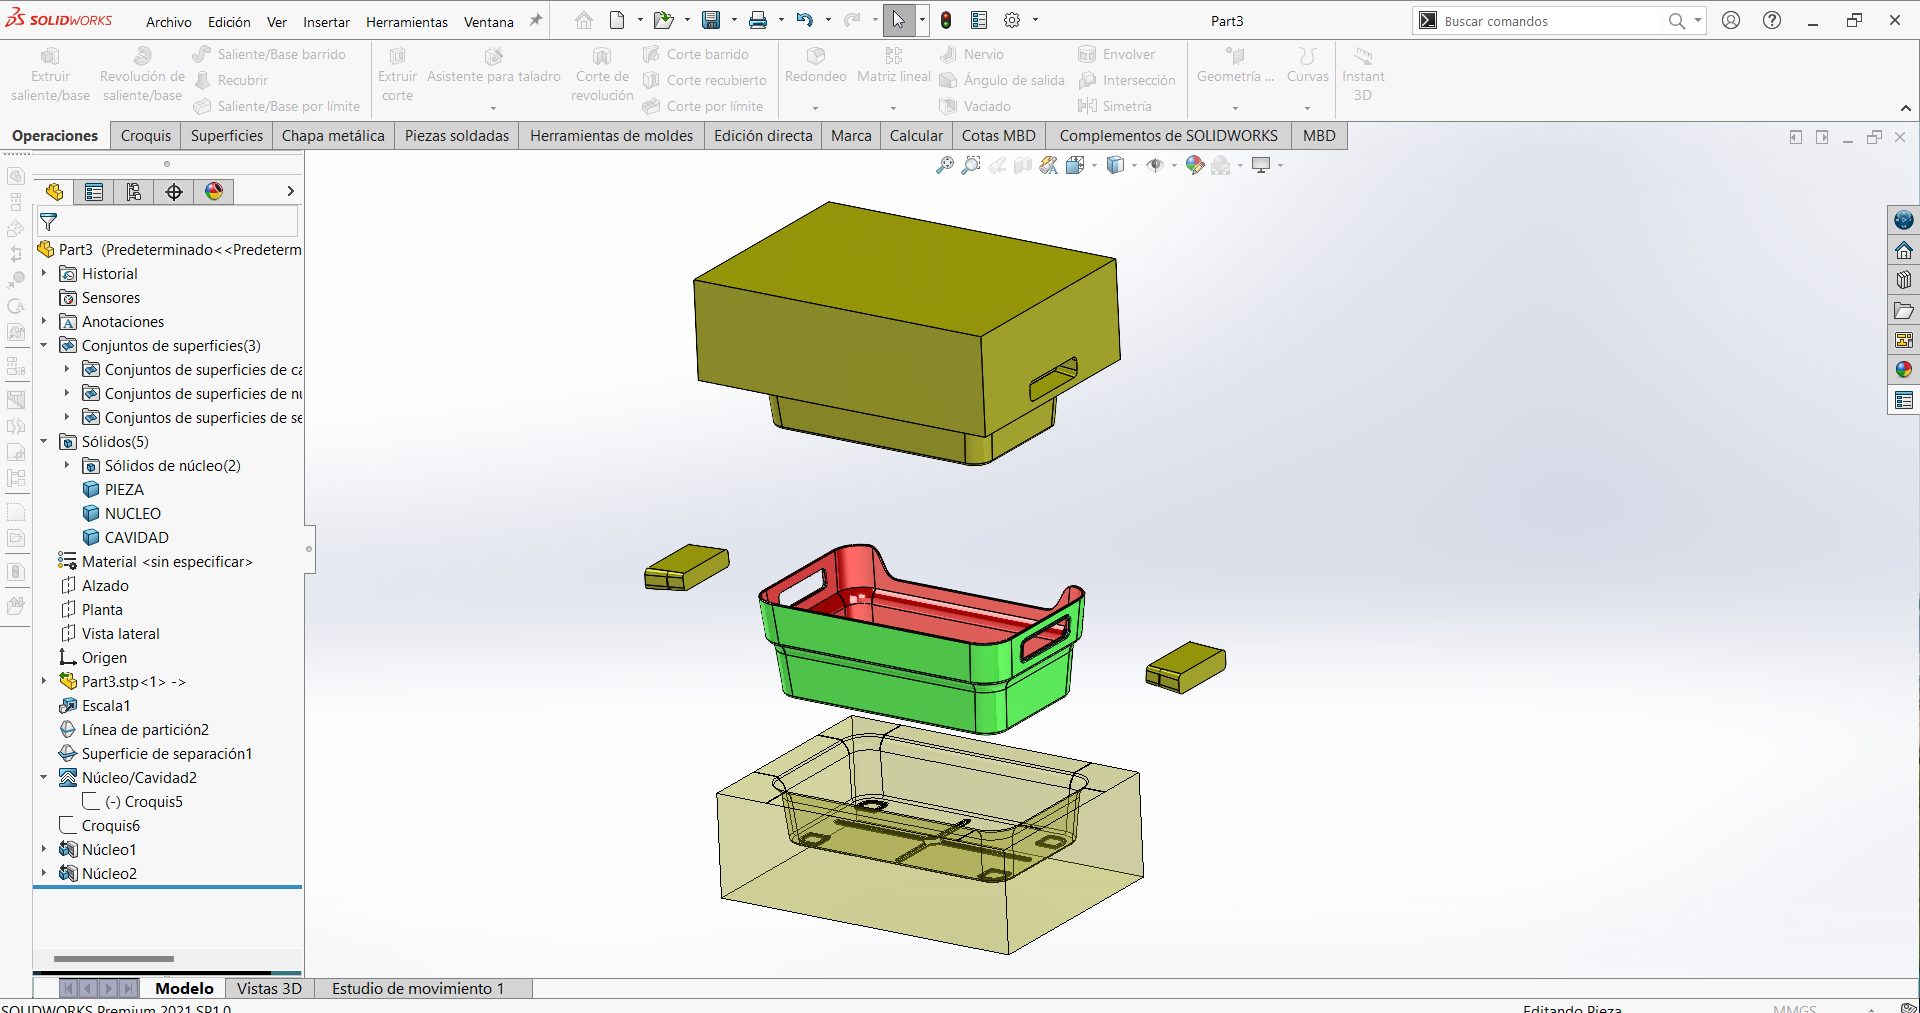
Task: Open the Herramientas menu
Action: pos(407,22)
